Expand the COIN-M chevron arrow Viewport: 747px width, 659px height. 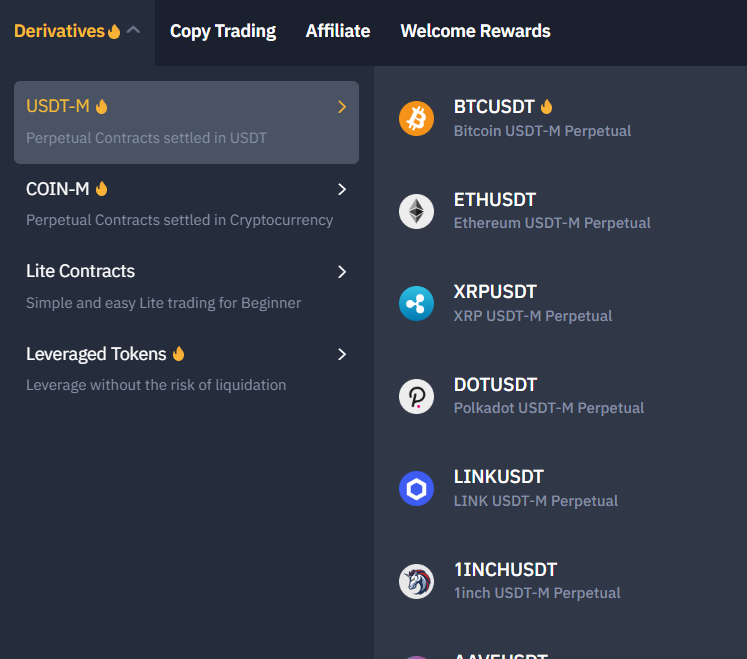click(342, 189)
